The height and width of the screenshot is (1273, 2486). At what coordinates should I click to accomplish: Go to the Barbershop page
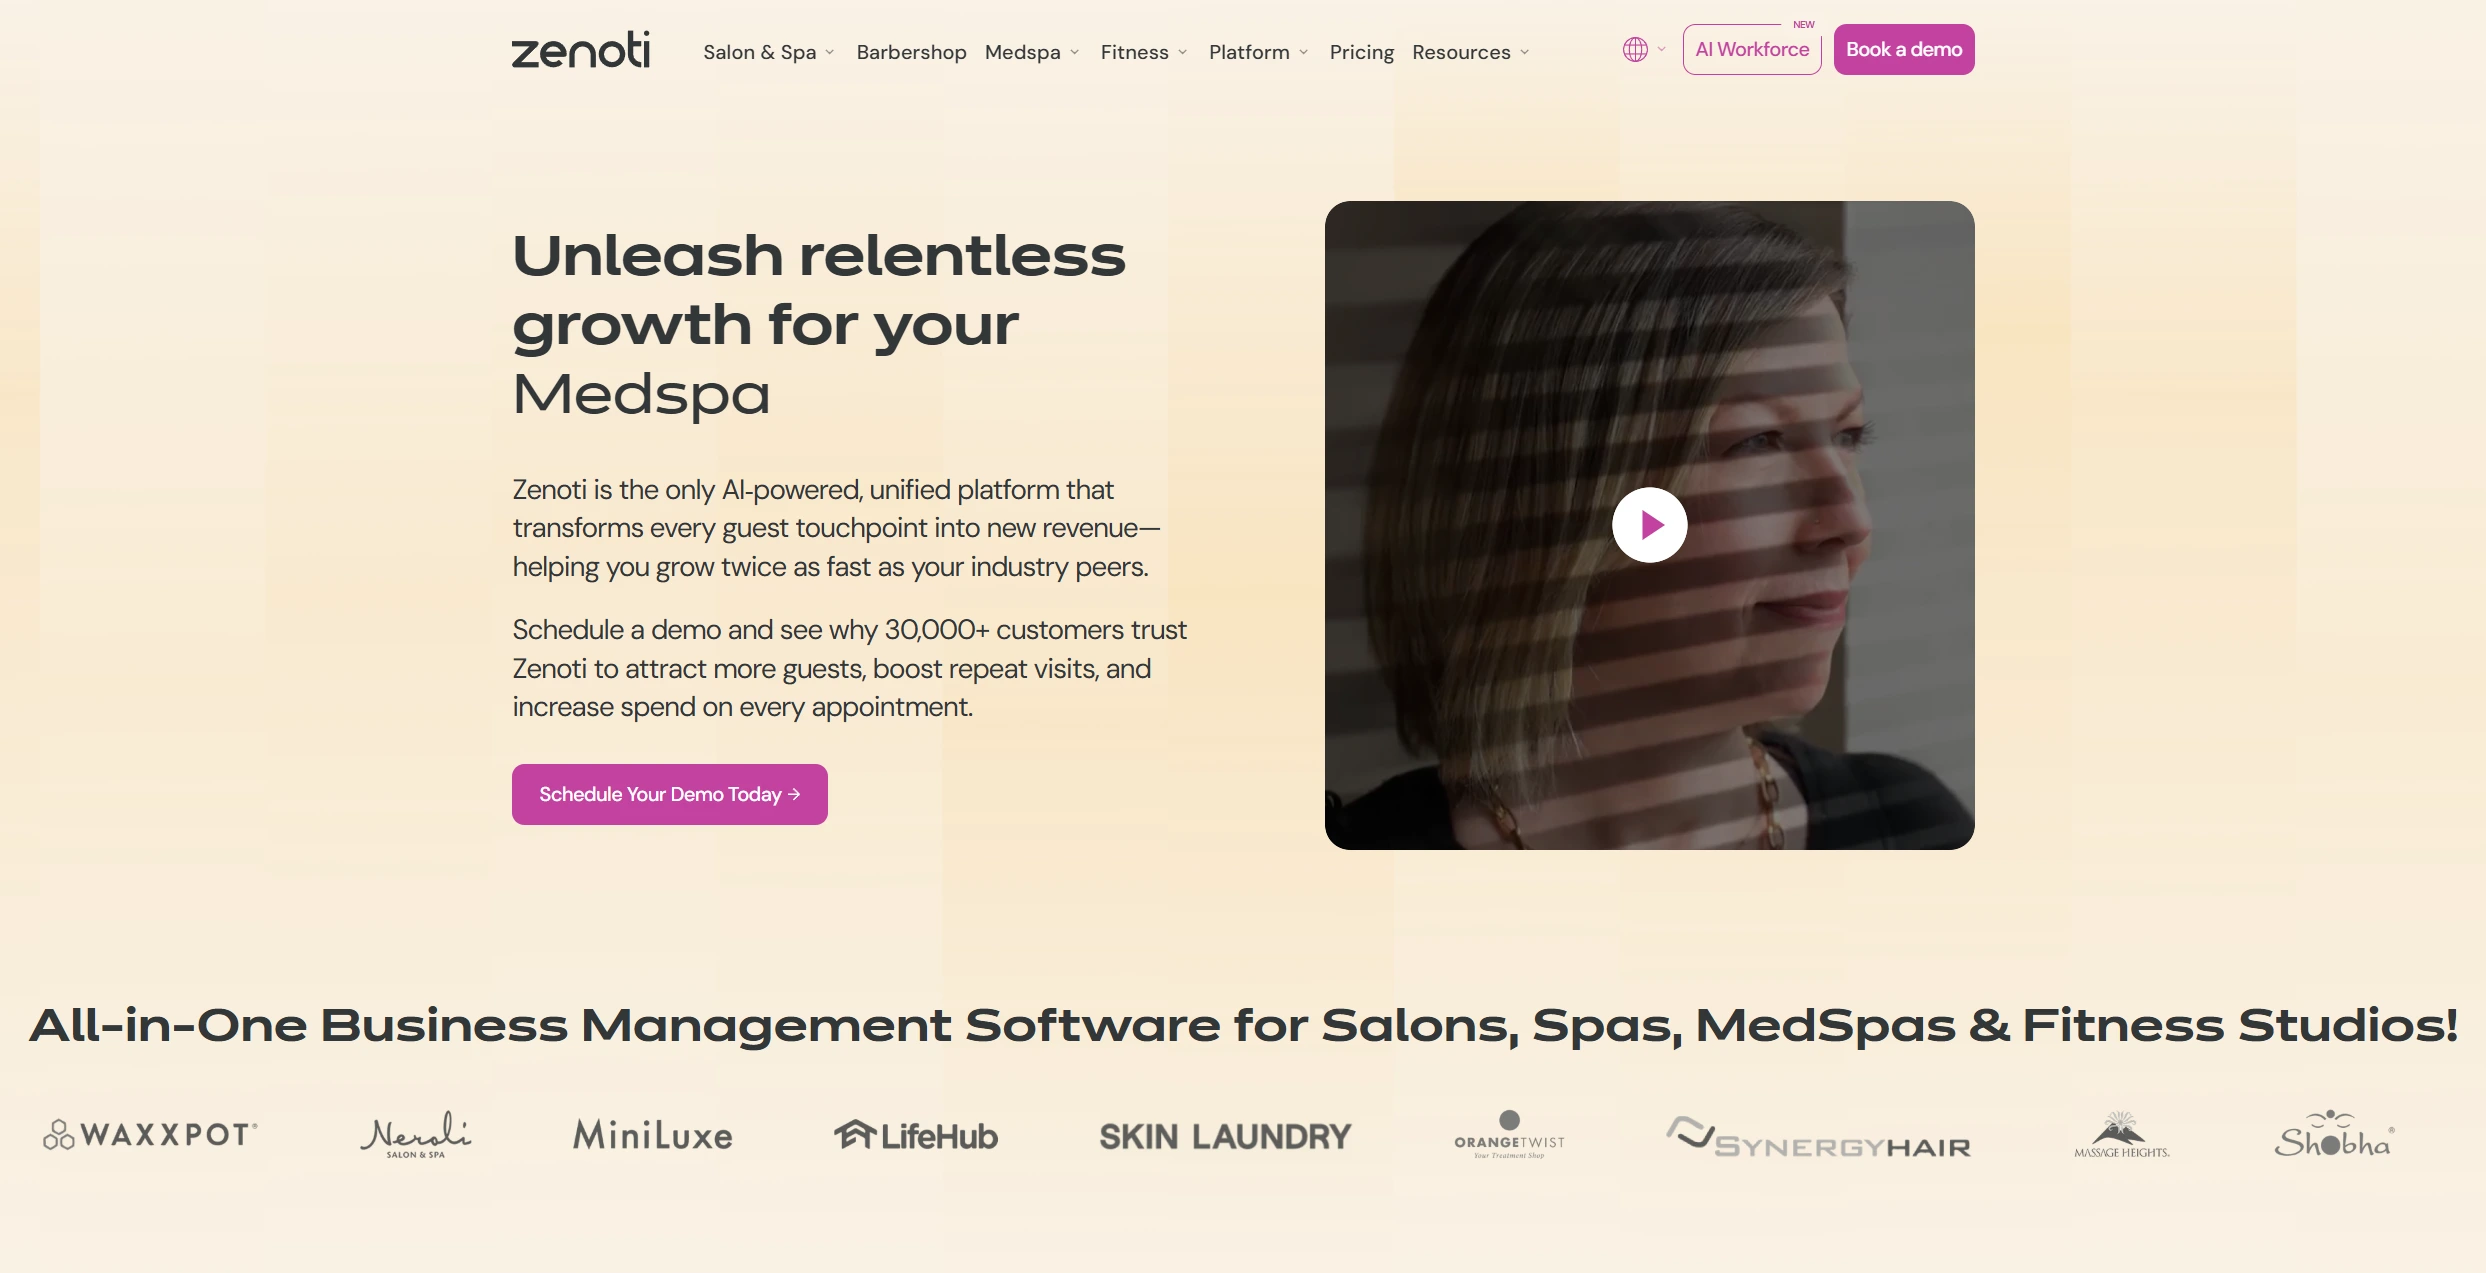point(911,52)
